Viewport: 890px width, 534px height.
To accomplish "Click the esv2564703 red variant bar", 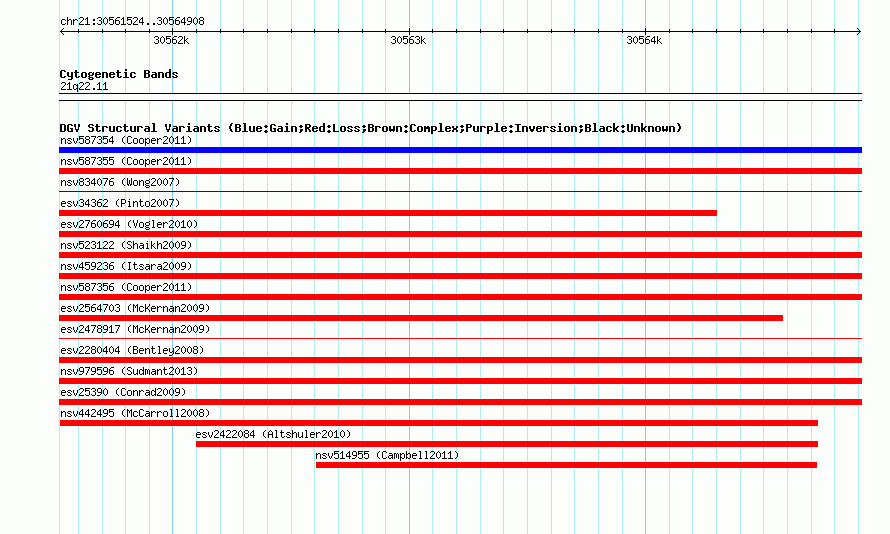I will (x=421, y=318).
